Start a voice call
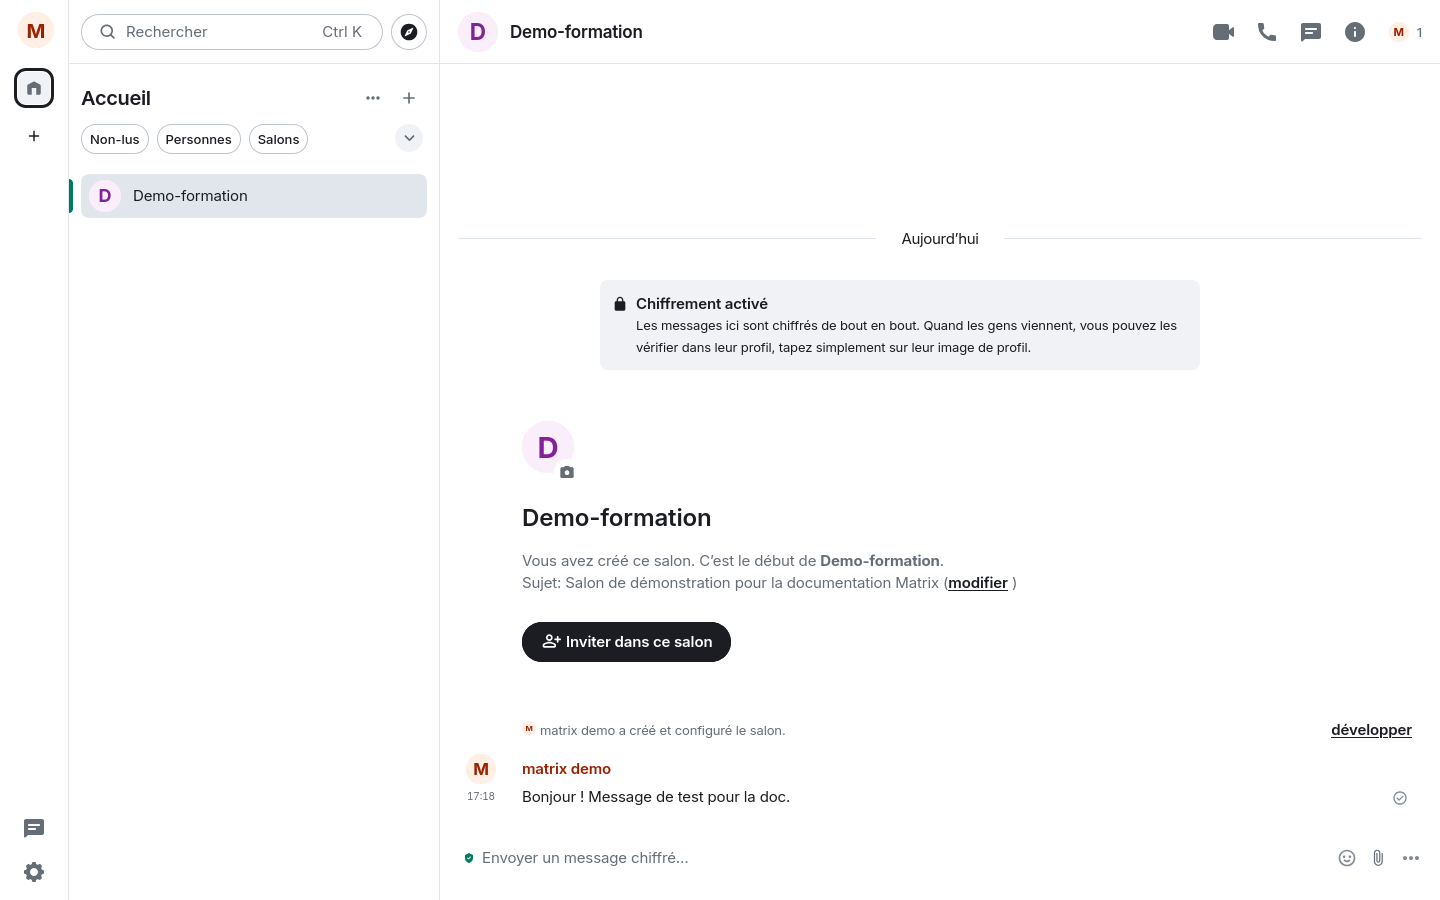 click(1267, 32)
